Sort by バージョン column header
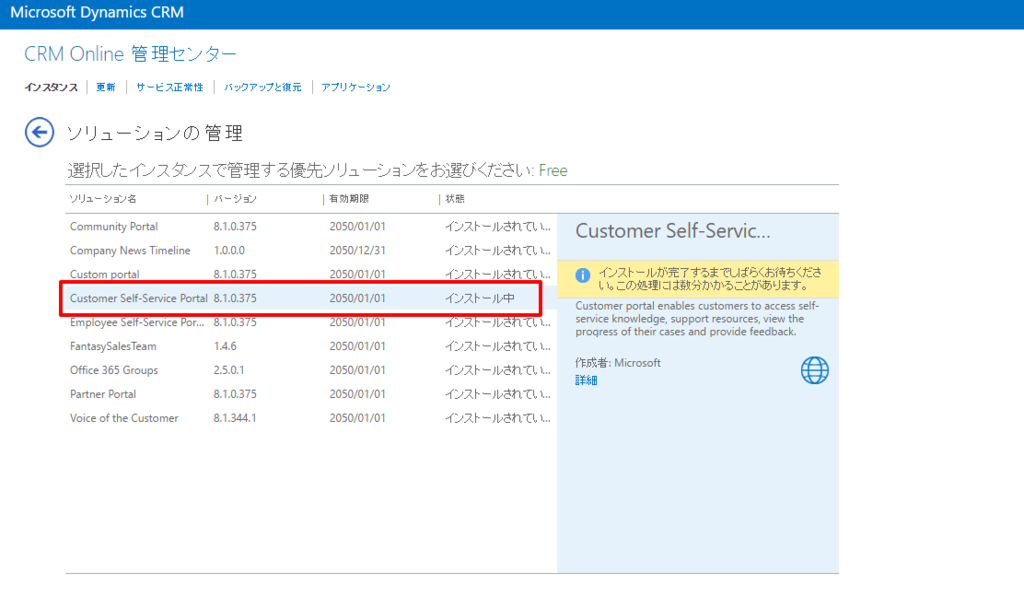Image resolution: width=1024 pixels, height=608 pixels. point(235,199)
